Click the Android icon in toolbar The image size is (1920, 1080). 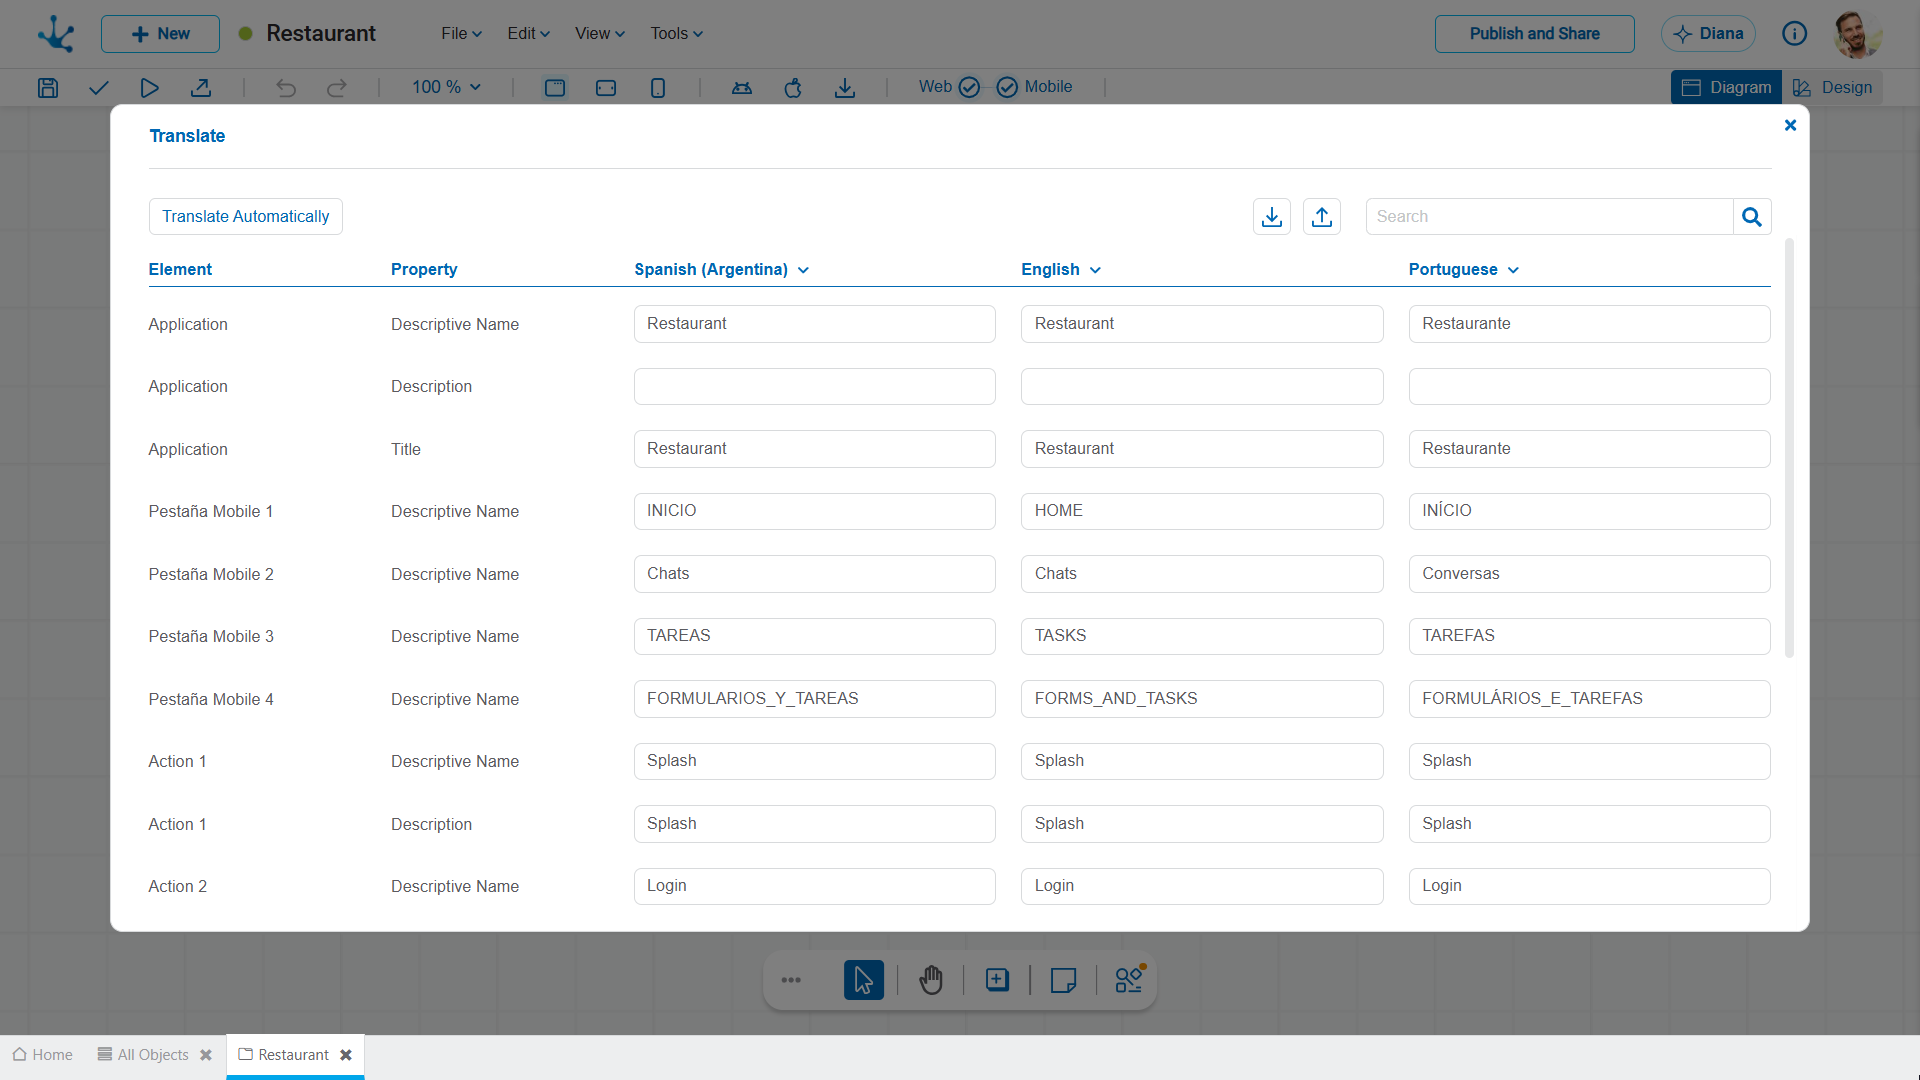tap(742, 88)
